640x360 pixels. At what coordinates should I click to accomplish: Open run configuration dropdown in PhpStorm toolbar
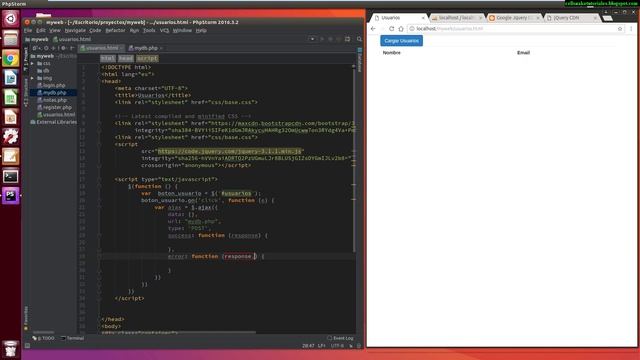312,39
